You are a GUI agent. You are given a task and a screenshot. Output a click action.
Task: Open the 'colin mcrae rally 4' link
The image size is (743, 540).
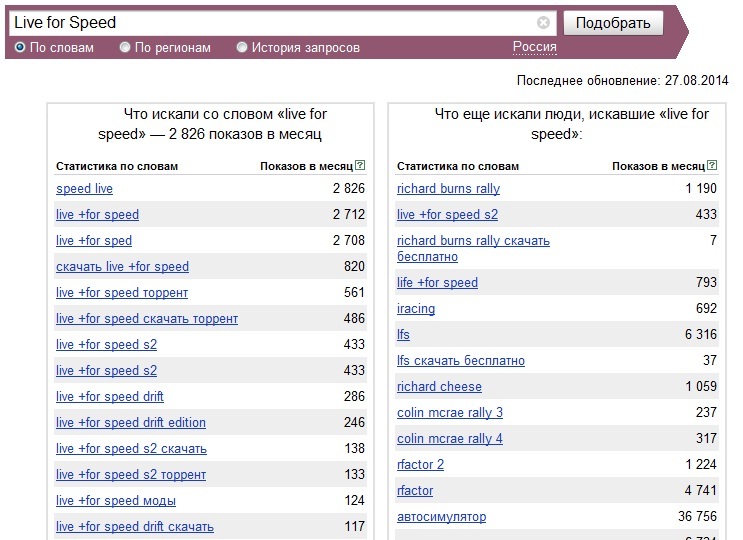[450, 439]
